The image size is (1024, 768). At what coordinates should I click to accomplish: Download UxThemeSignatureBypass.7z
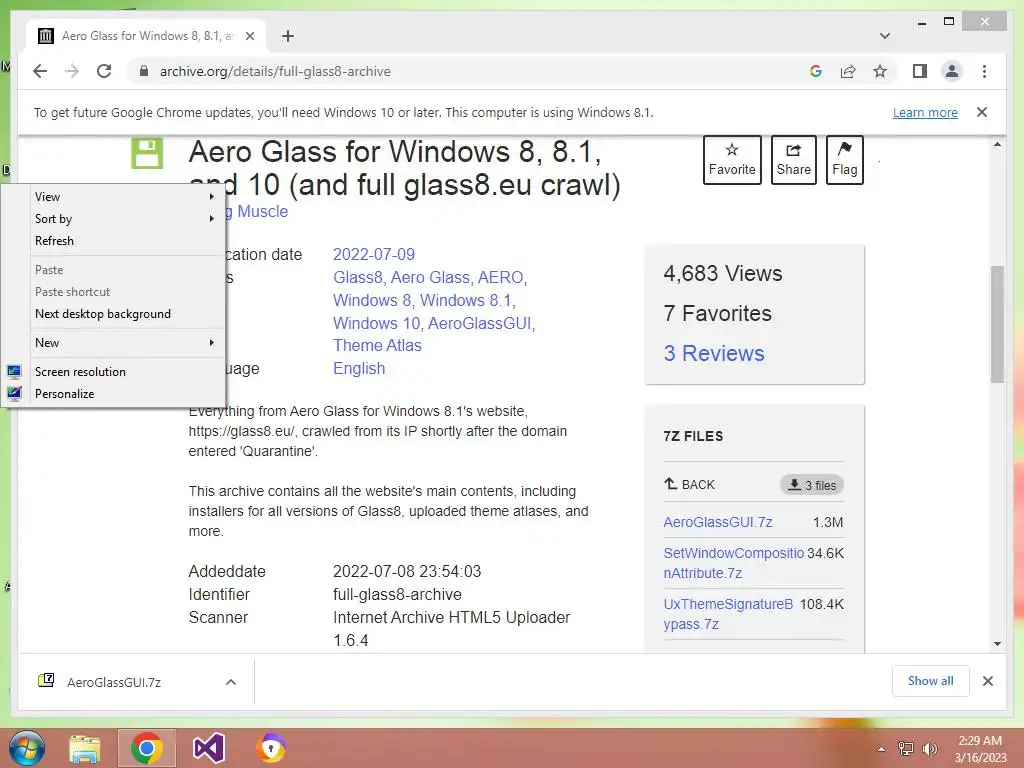pyautogui.click(x=728, y=614)
